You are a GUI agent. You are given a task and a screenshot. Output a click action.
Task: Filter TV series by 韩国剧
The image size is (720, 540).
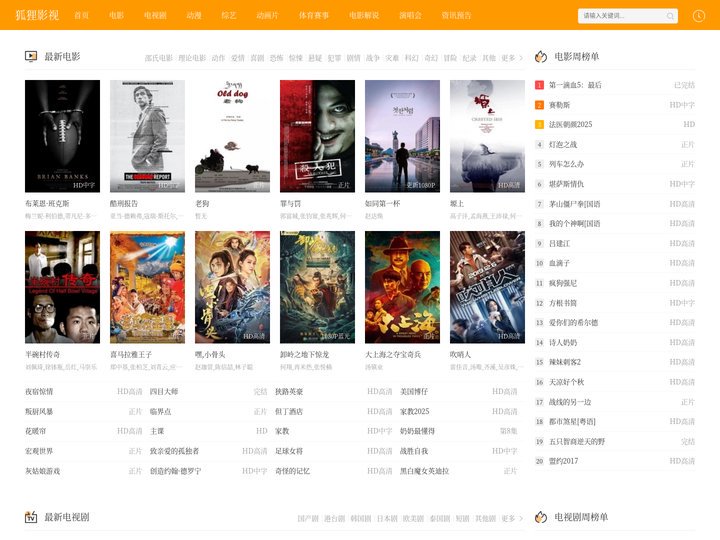[360, 518]
